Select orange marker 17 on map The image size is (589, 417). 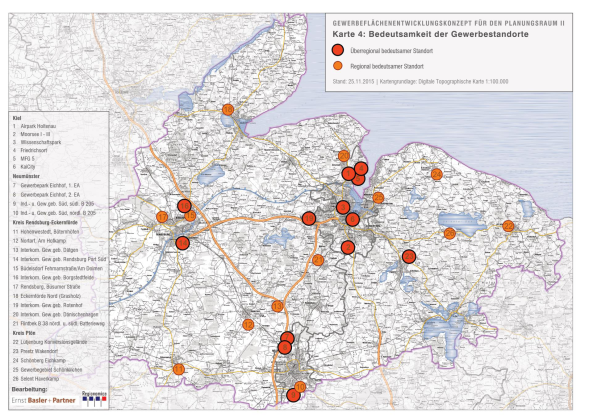[x=162, y=217]
